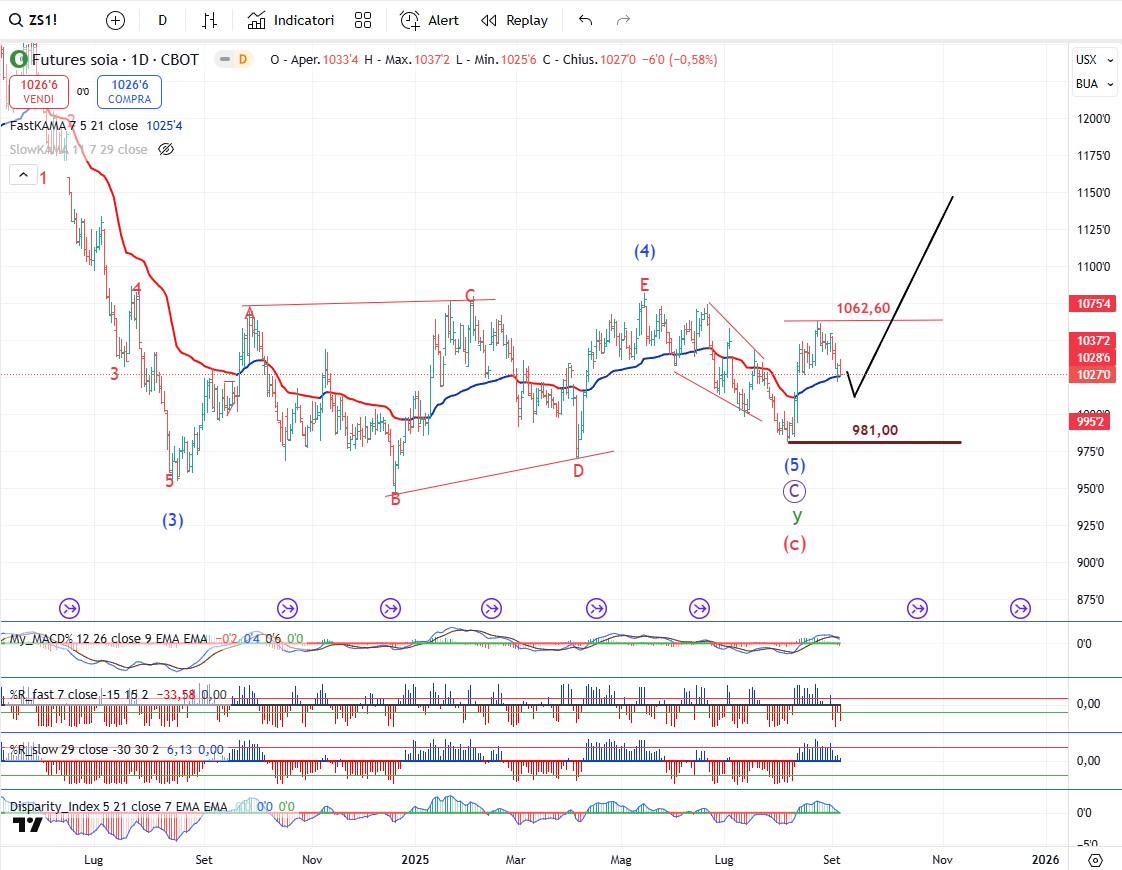
Task: Open the last future event marker before 2026
Action: pyautogui.click(x=1020, y=609)
